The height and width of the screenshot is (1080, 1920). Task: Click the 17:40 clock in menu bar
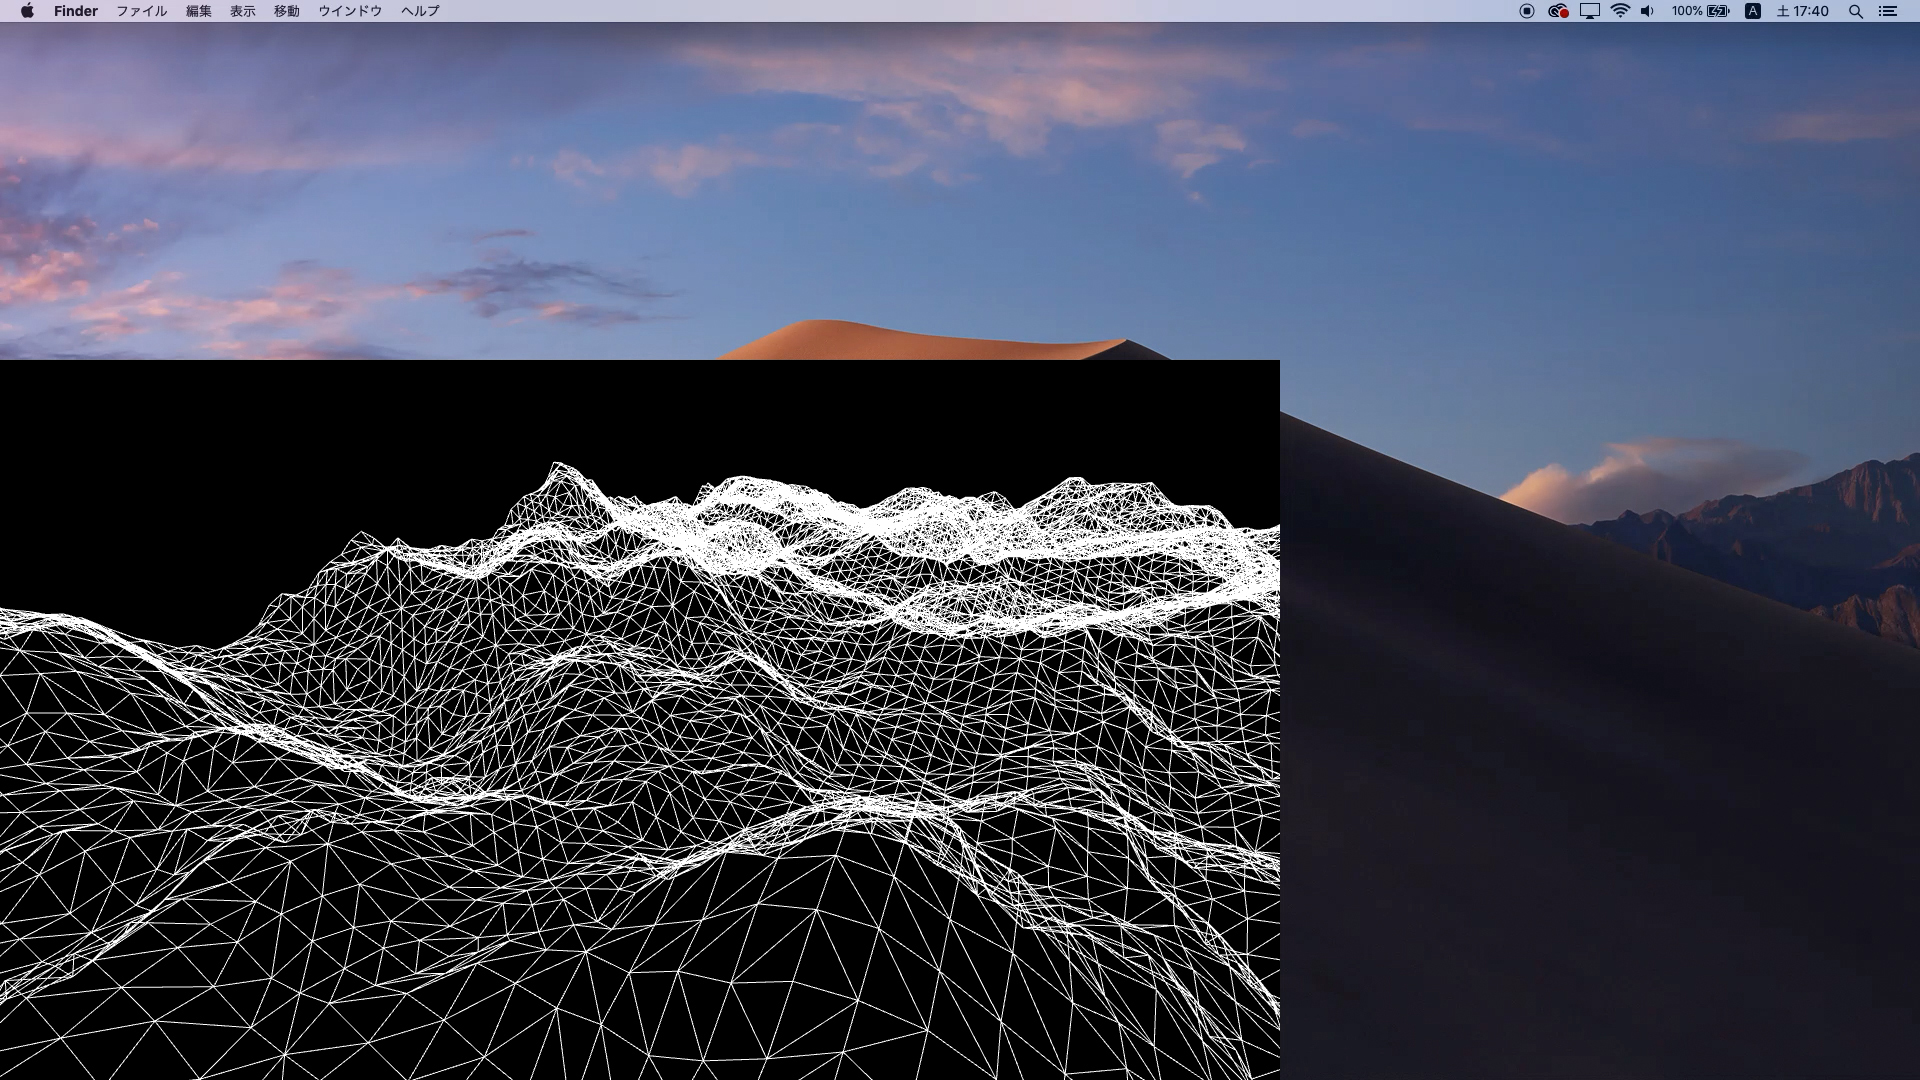[1802, 11]
